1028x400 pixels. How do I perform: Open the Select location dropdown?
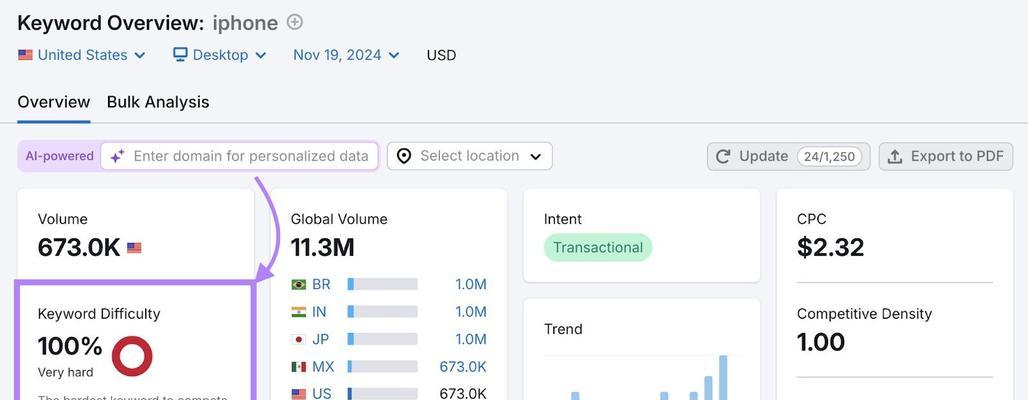pos(469,156)
